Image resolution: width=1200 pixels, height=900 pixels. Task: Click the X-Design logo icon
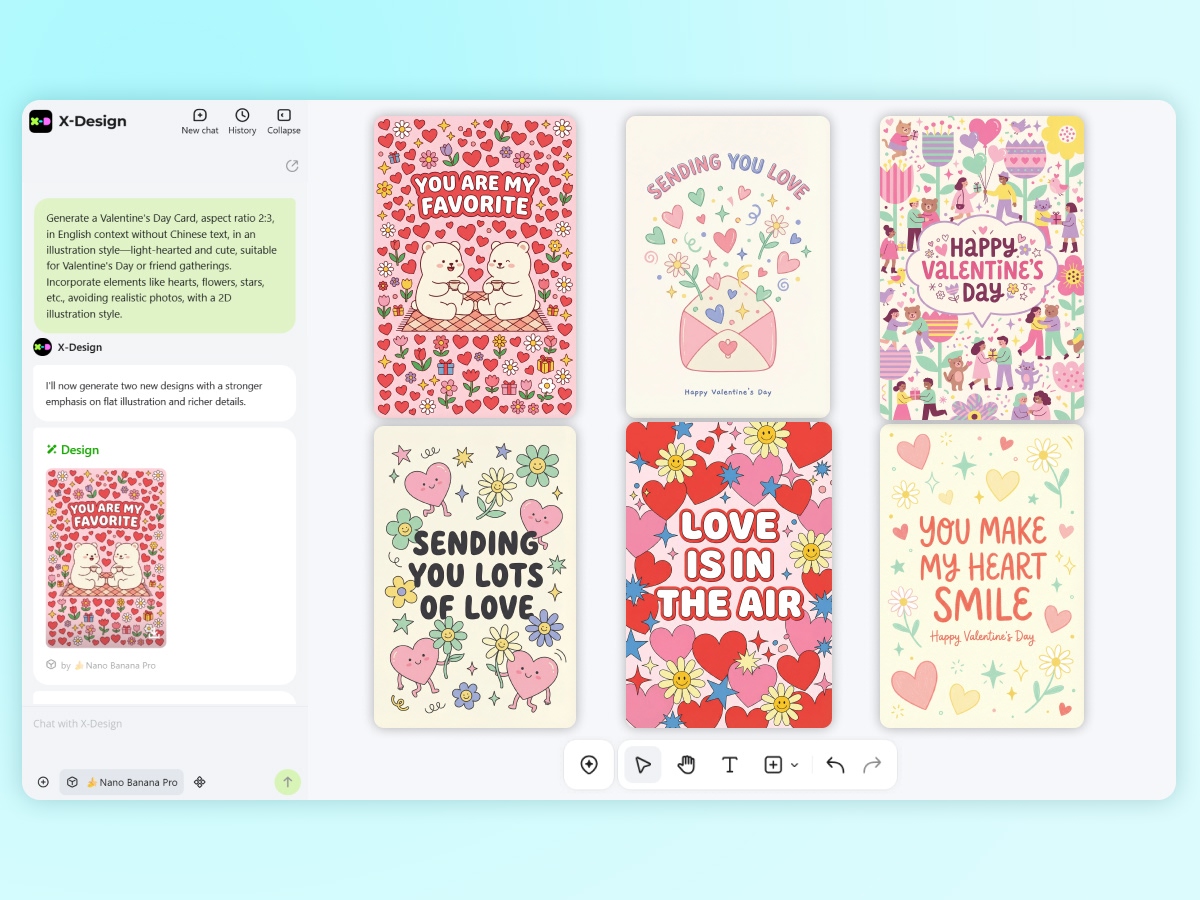pyautogui.click(x=42, y=121)
